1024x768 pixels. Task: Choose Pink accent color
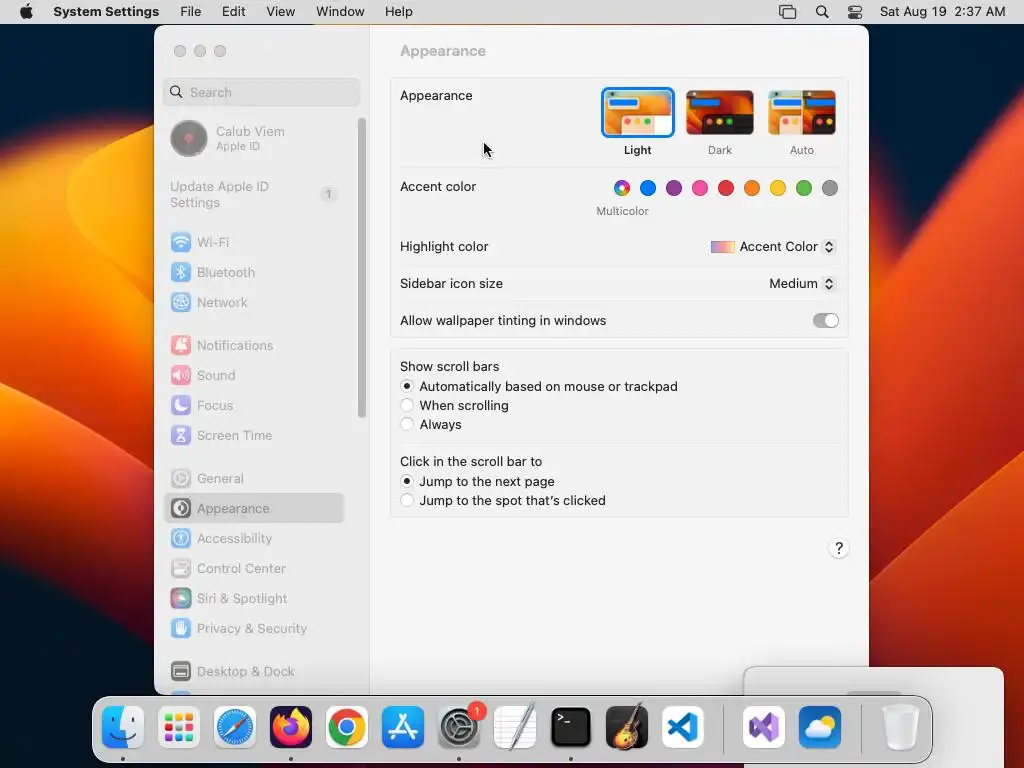click(700, 188)
